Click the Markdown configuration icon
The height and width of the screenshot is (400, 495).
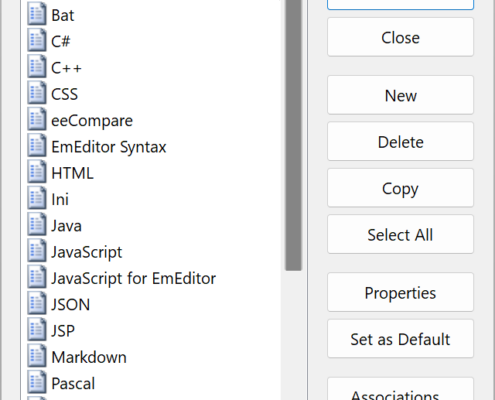point(37,356)
